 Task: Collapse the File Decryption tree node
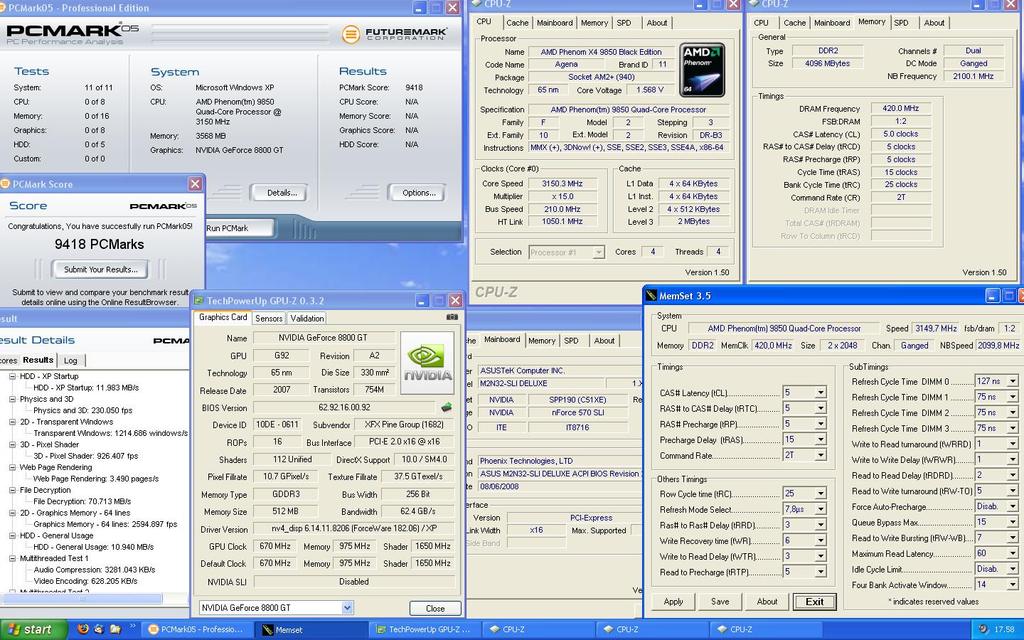pyautogui.click(x=12, y=490)
